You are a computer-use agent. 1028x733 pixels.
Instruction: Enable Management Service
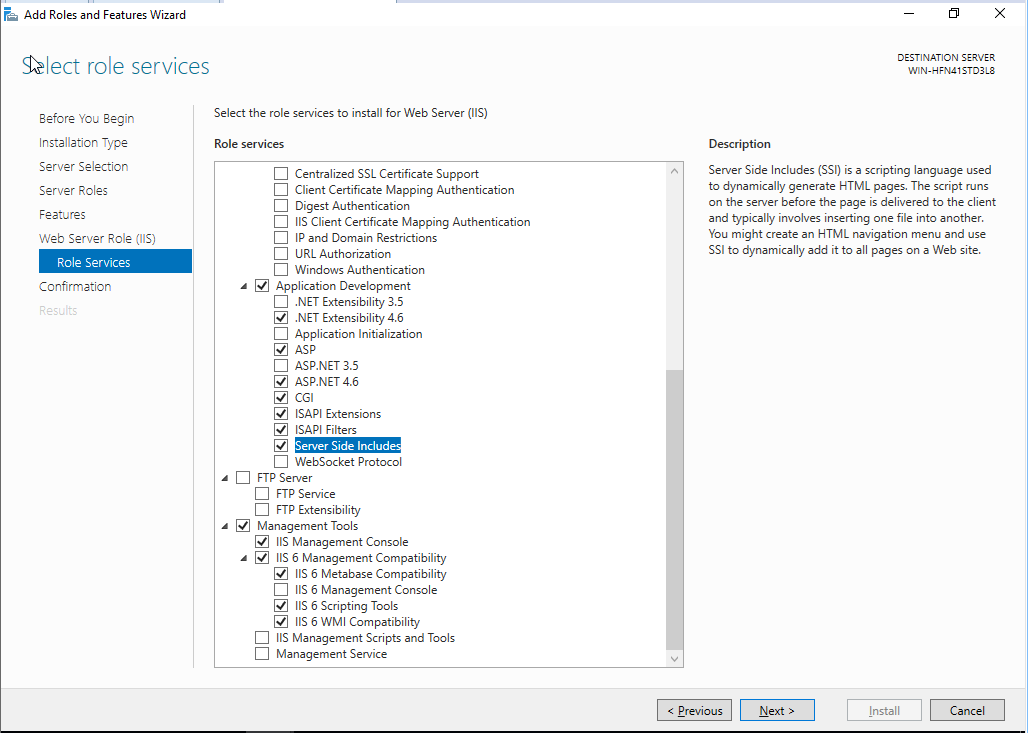pos(262,653)
